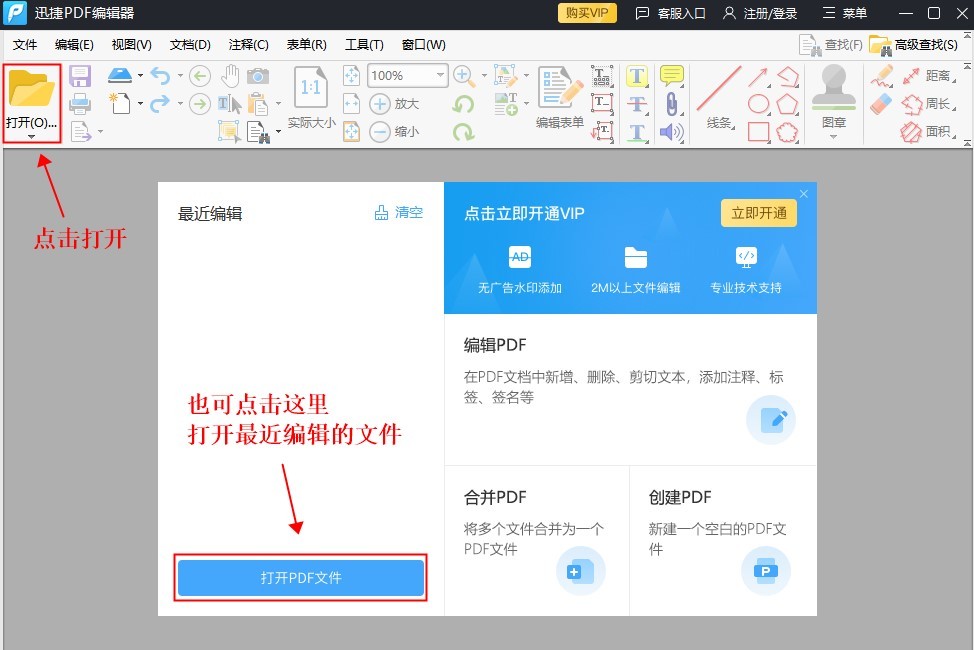The height and width of the screenshot is (650, 974).
Task: Select the 距离 distance measurement tool
Action: coord(929,76)
